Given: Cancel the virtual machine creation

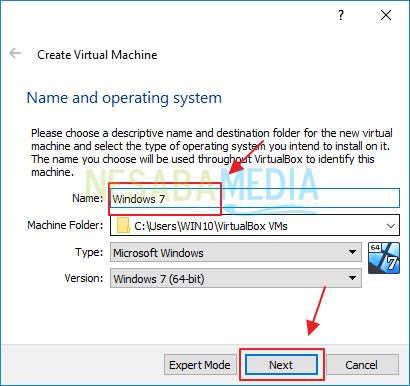Looking at the screenshot, I should coord(362,365).
